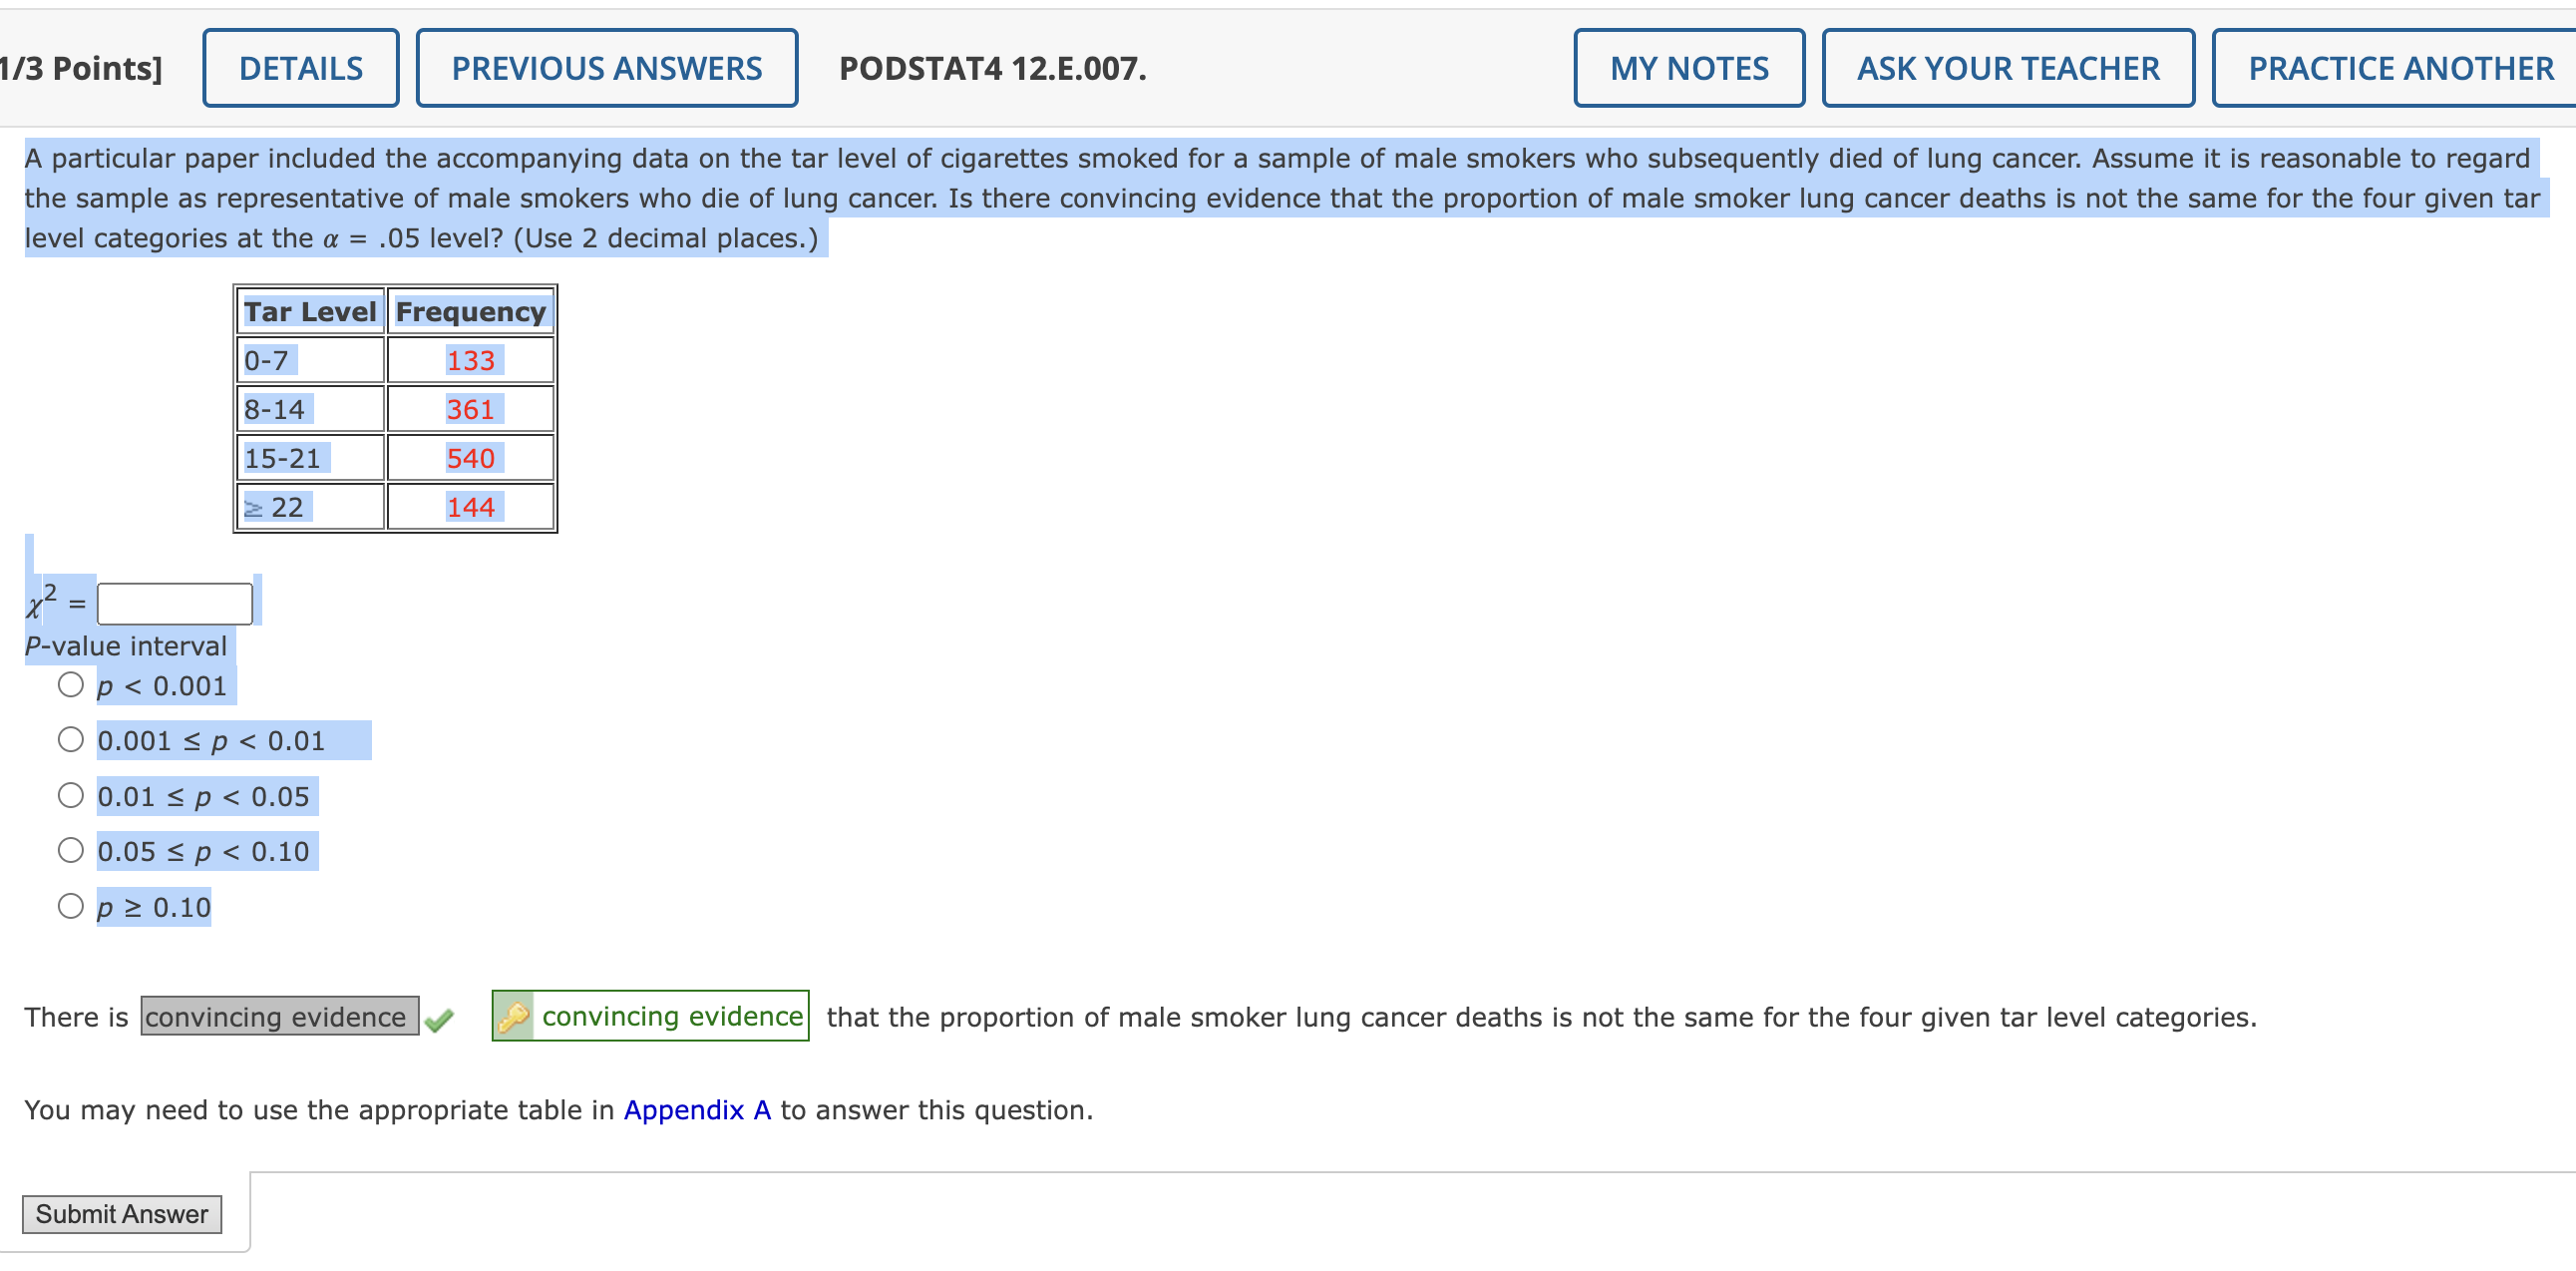This screenshot has width=2576, height=1271.
Task: Open MY NOTES
Action: click(x=1688, y=67)
